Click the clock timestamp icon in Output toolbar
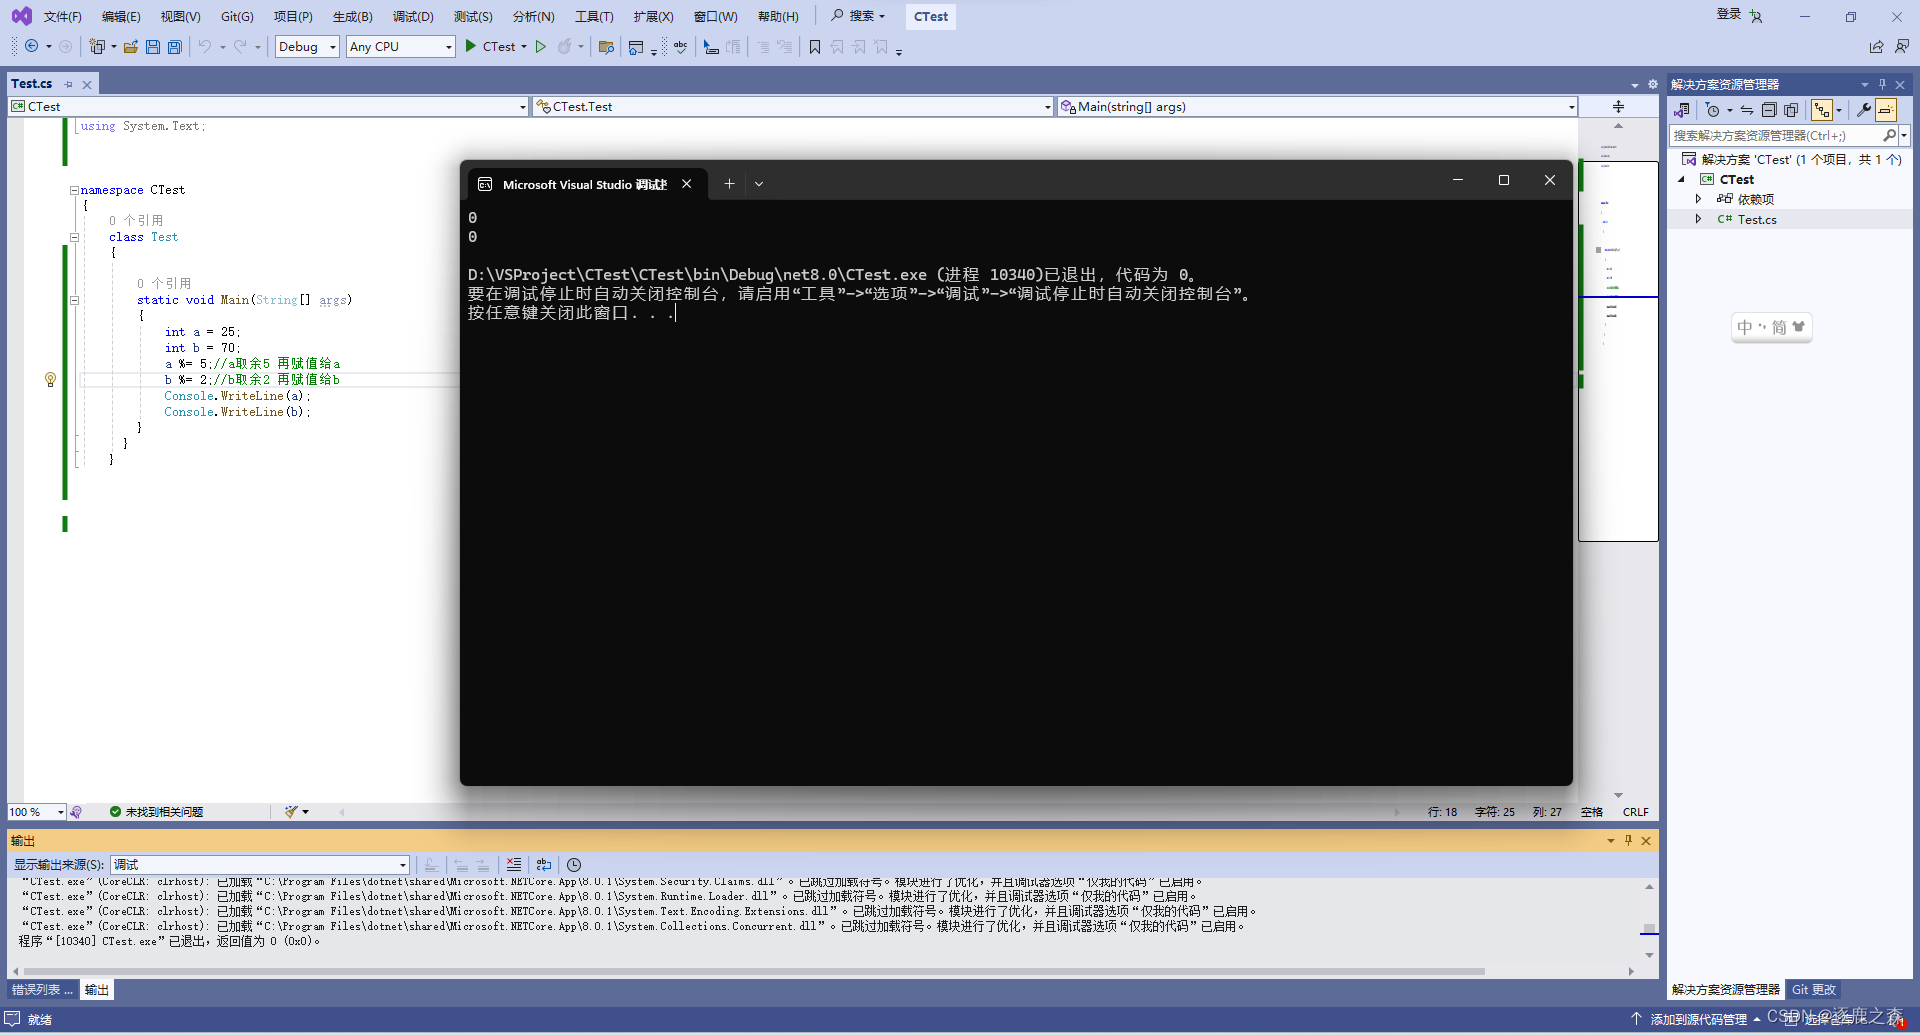This screenshot has width=1920, height=1035. (574, 865)
